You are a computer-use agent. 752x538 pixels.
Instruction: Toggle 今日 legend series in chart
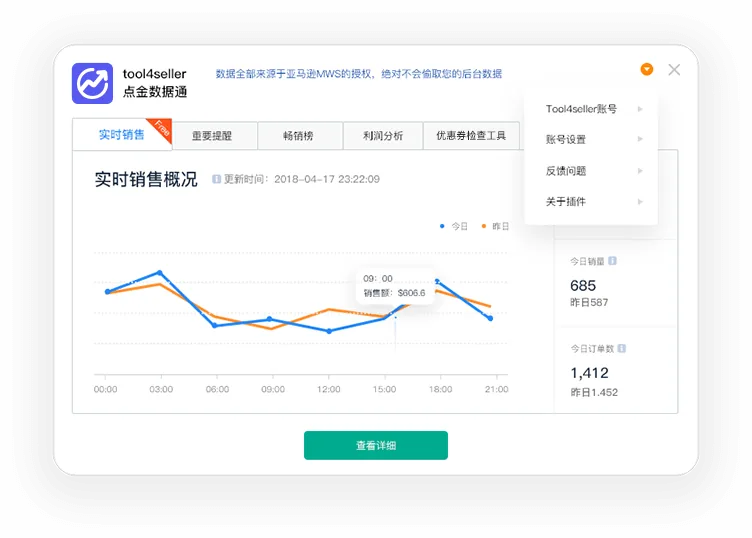tap(453, 226)
